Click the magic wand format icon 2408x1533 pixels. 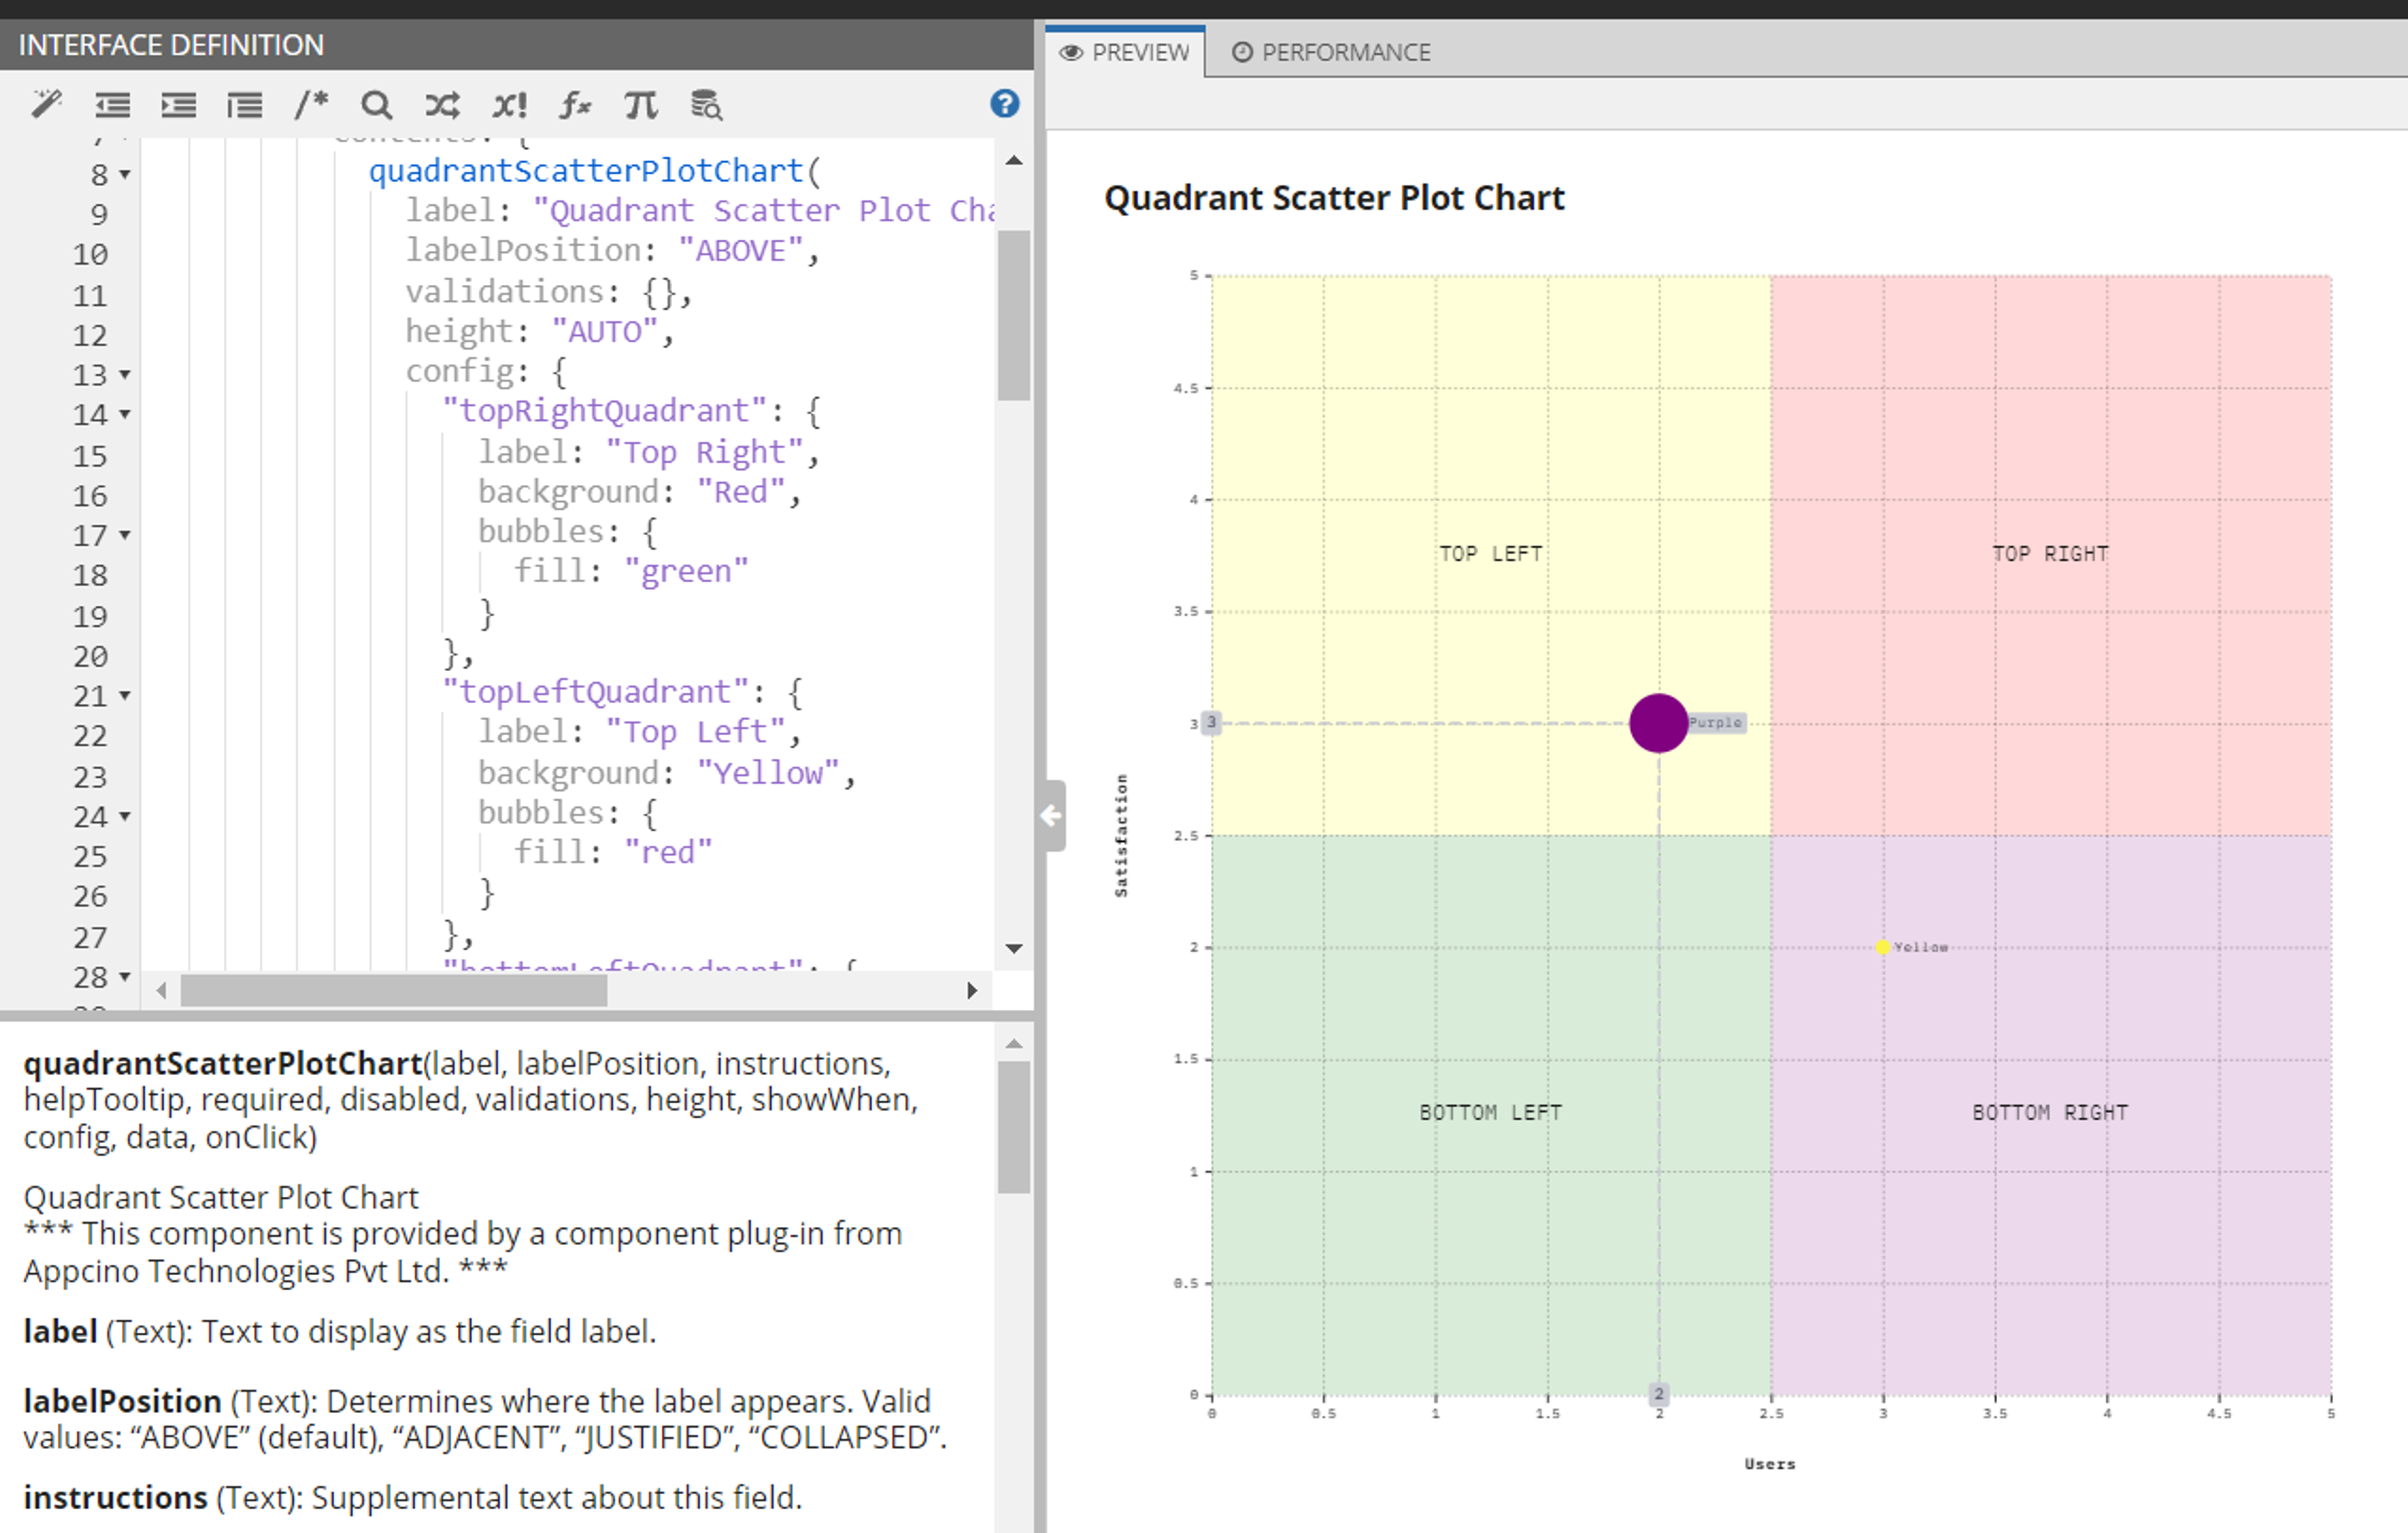(x=46, y=104)
